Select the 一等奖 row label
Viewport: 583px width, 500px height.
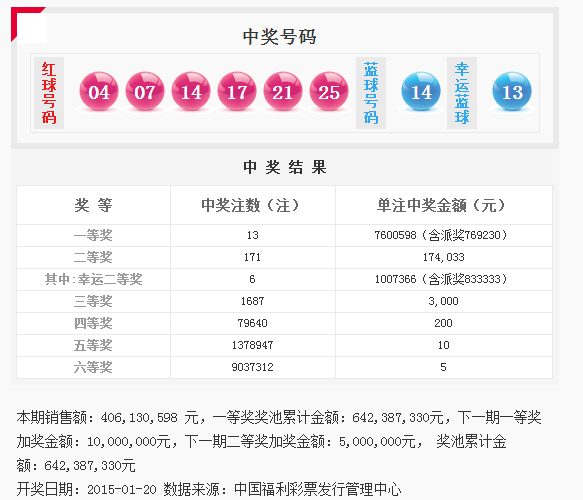pyautogui.click(x=93, y=235)
